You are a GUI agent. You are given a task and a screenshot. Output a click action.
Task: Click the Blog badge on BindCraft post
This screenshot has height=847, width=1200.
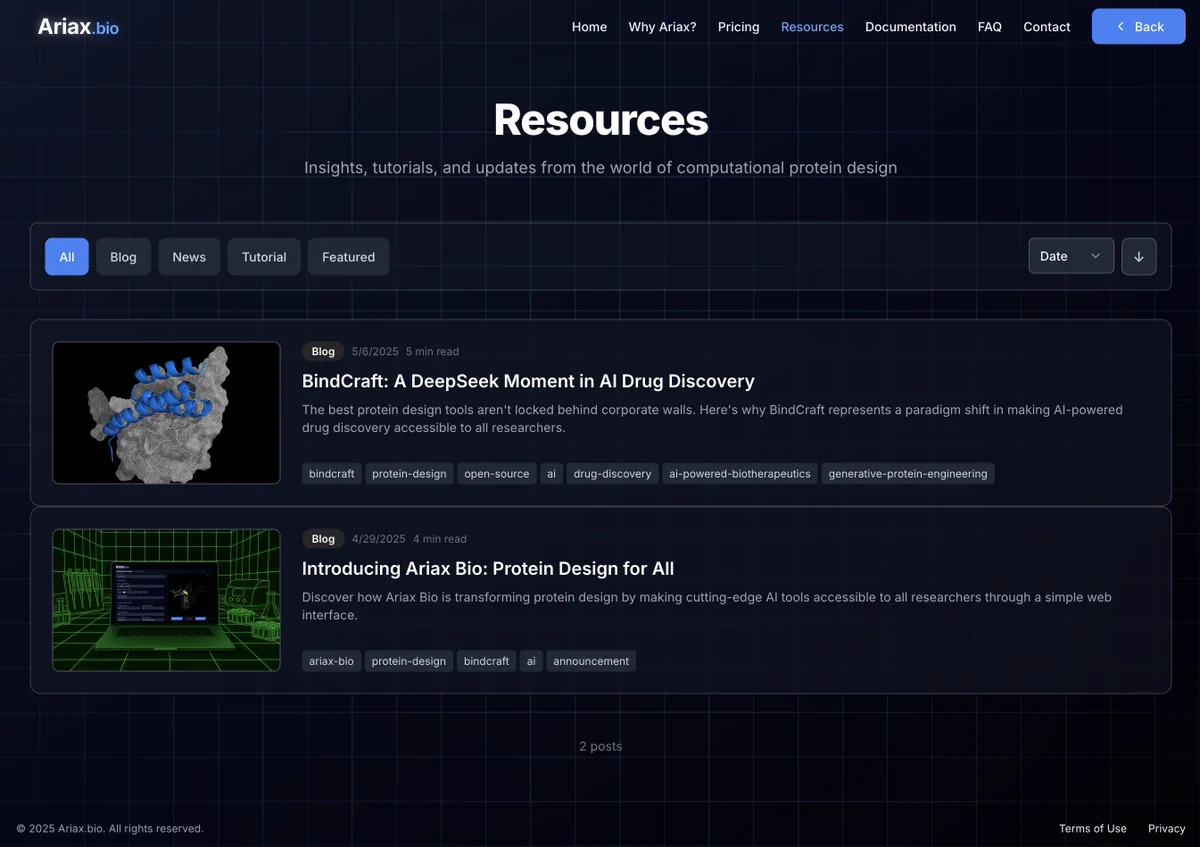(x=323, y=351)
